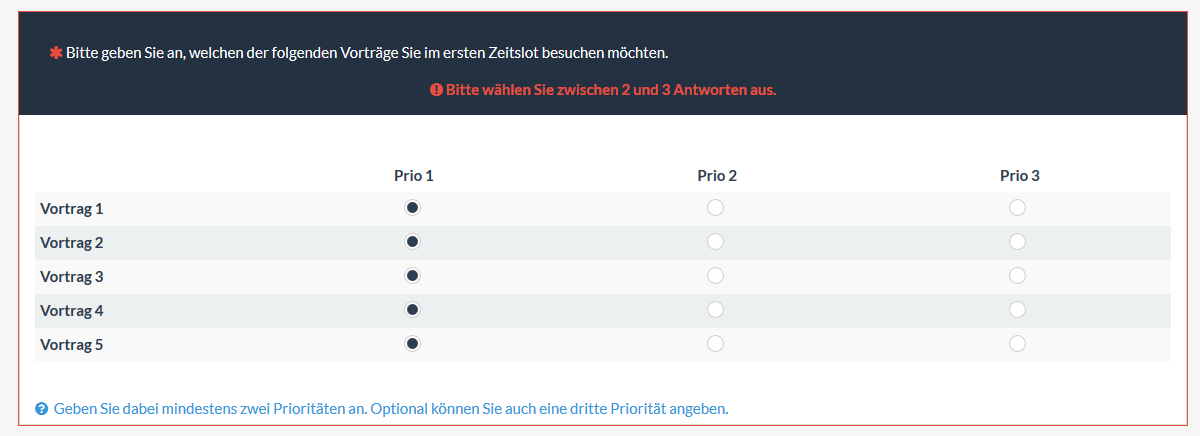Screen dimensions: 1200x436
Task: Mark Vortrag 3 as Prio 1
Action: pyautogui.click(x=413, y=276)
